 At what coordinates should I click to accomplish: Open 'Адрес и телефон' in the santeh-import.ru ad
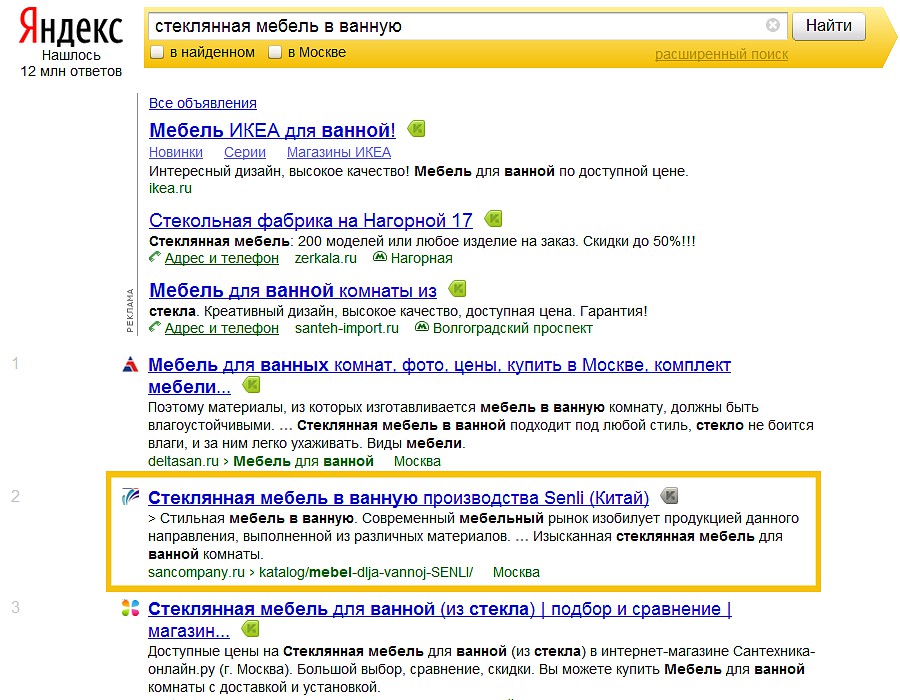pyautogui.click(x=222, y=328)
